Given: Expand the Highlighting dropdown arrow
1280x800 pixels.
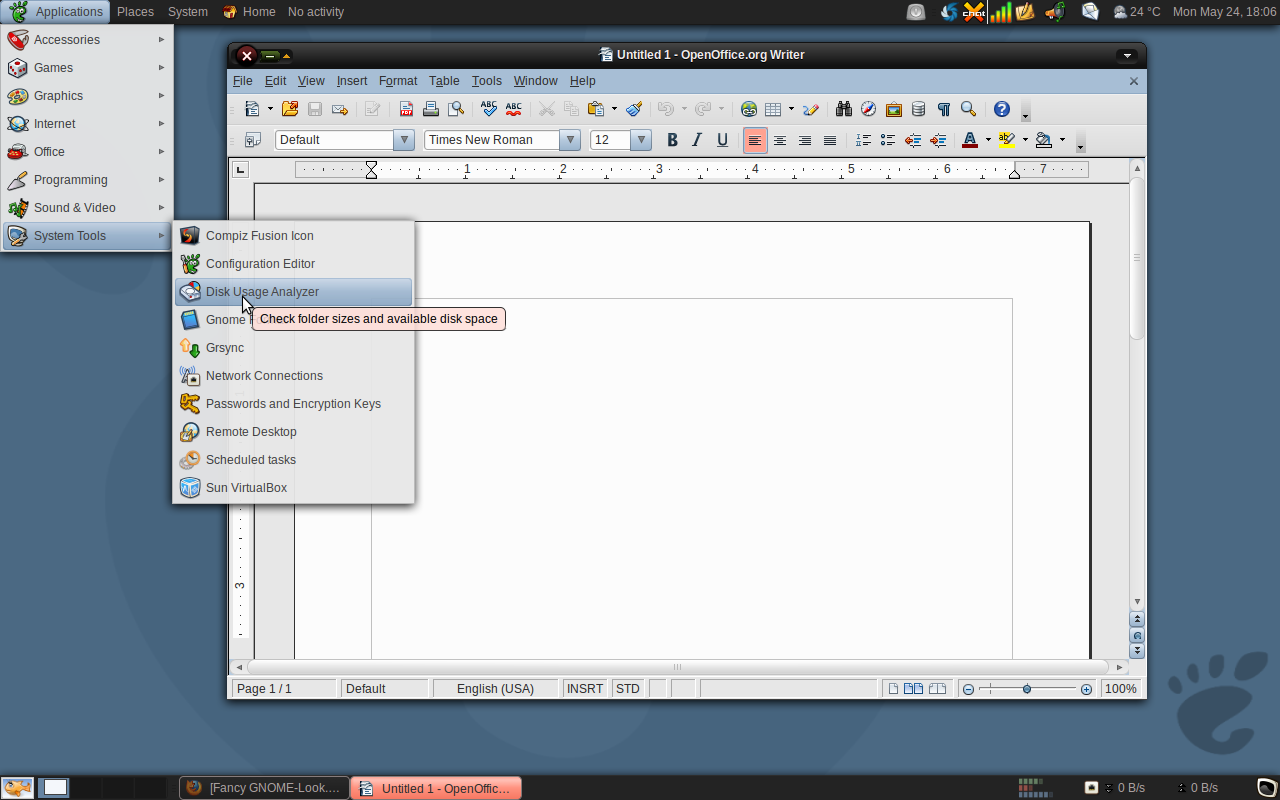Looking at the screenshot, I should tap(1025, 140).
